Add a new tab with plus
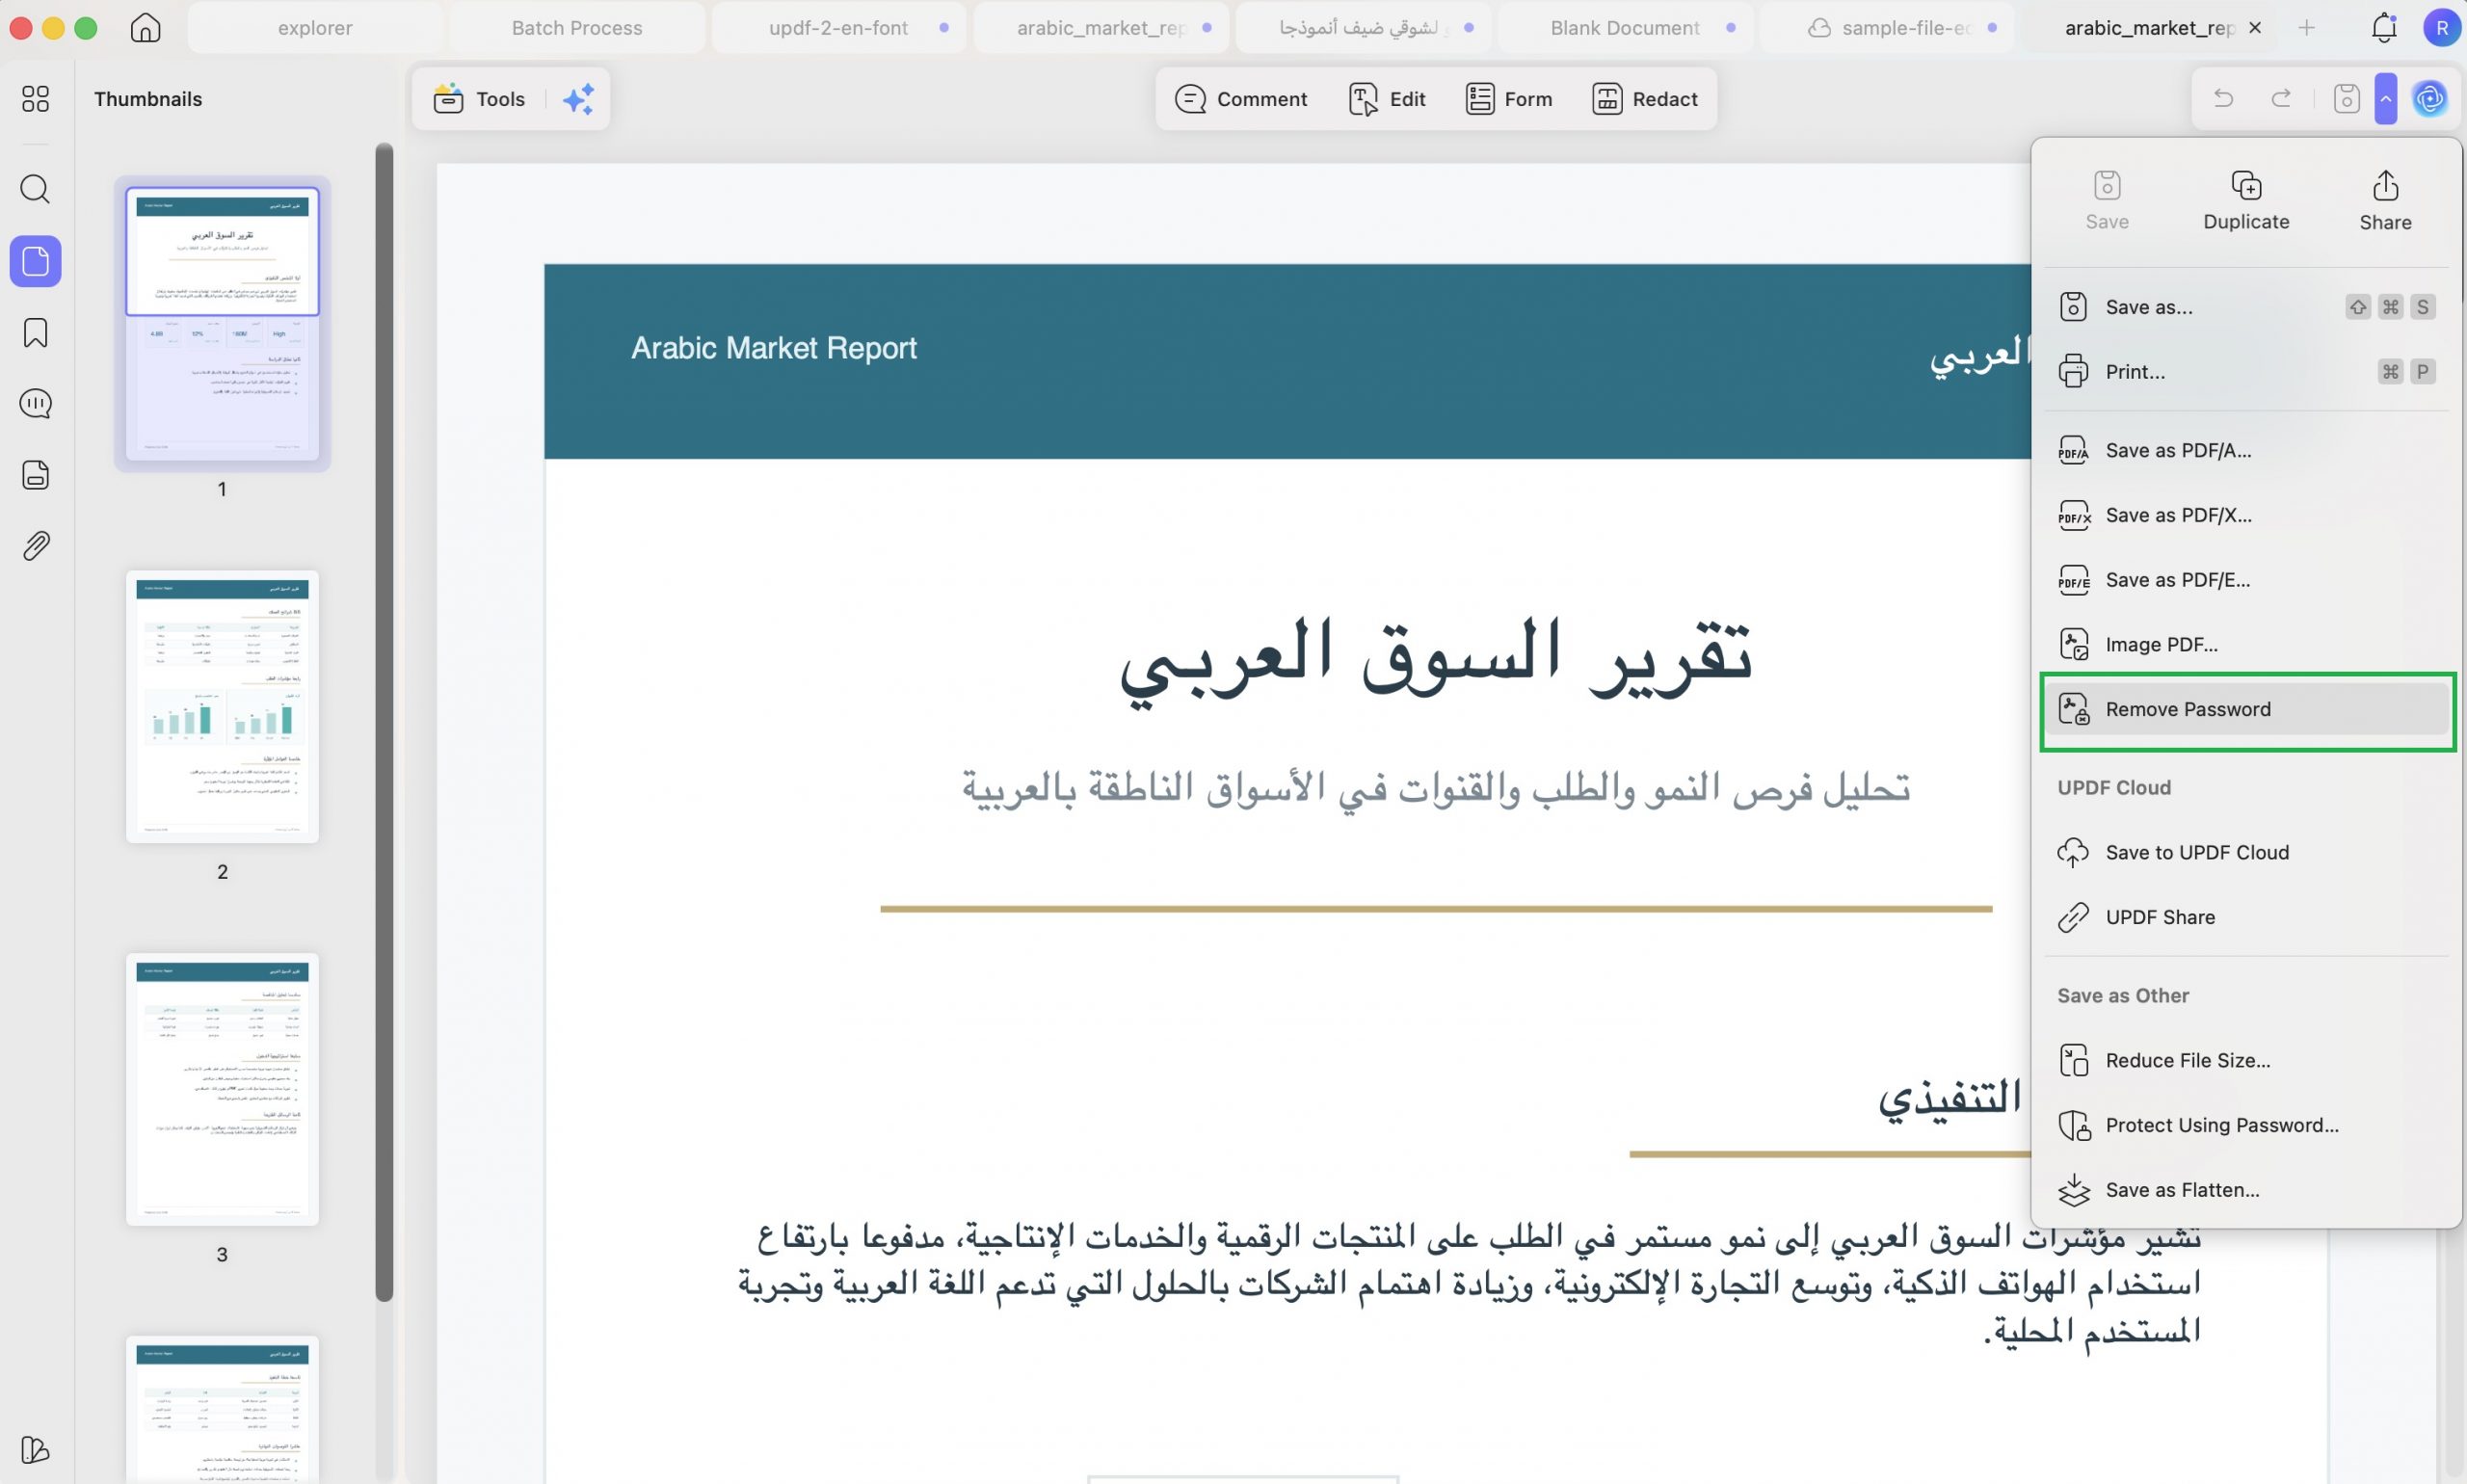This screenshot has height=1484, width=2467. tap(2306, 28)
